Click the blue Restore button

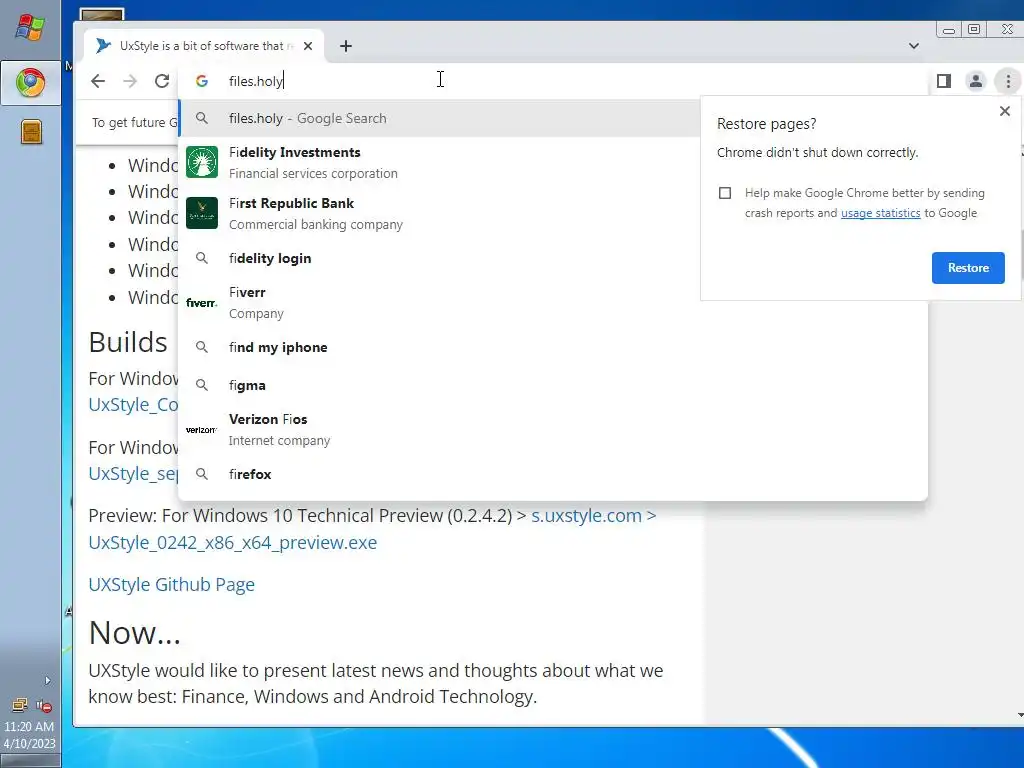pyautogui.click(x=968, y=268)
